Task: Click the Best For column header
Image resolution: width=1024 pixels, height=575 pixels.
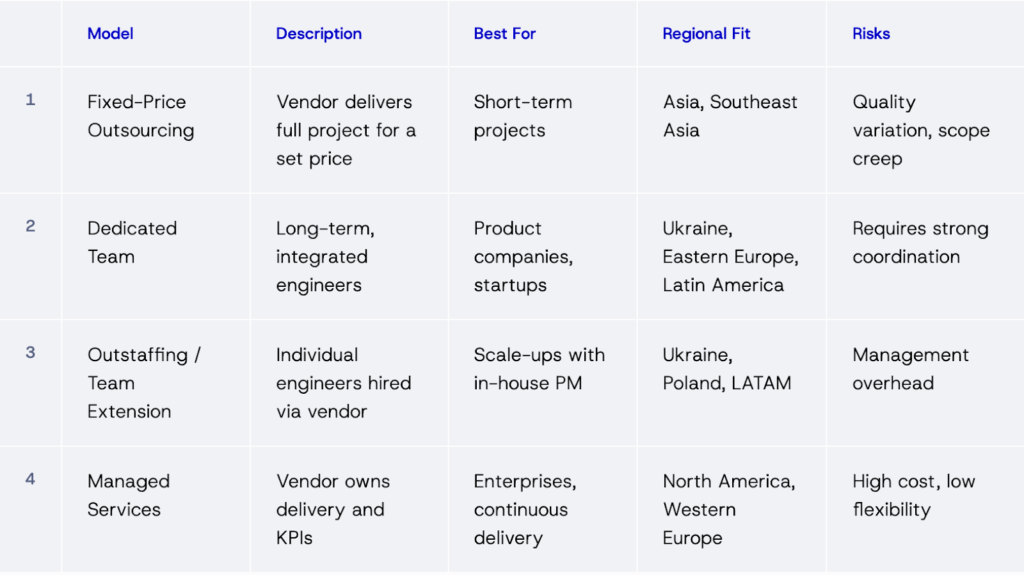Action: (505, 34)
